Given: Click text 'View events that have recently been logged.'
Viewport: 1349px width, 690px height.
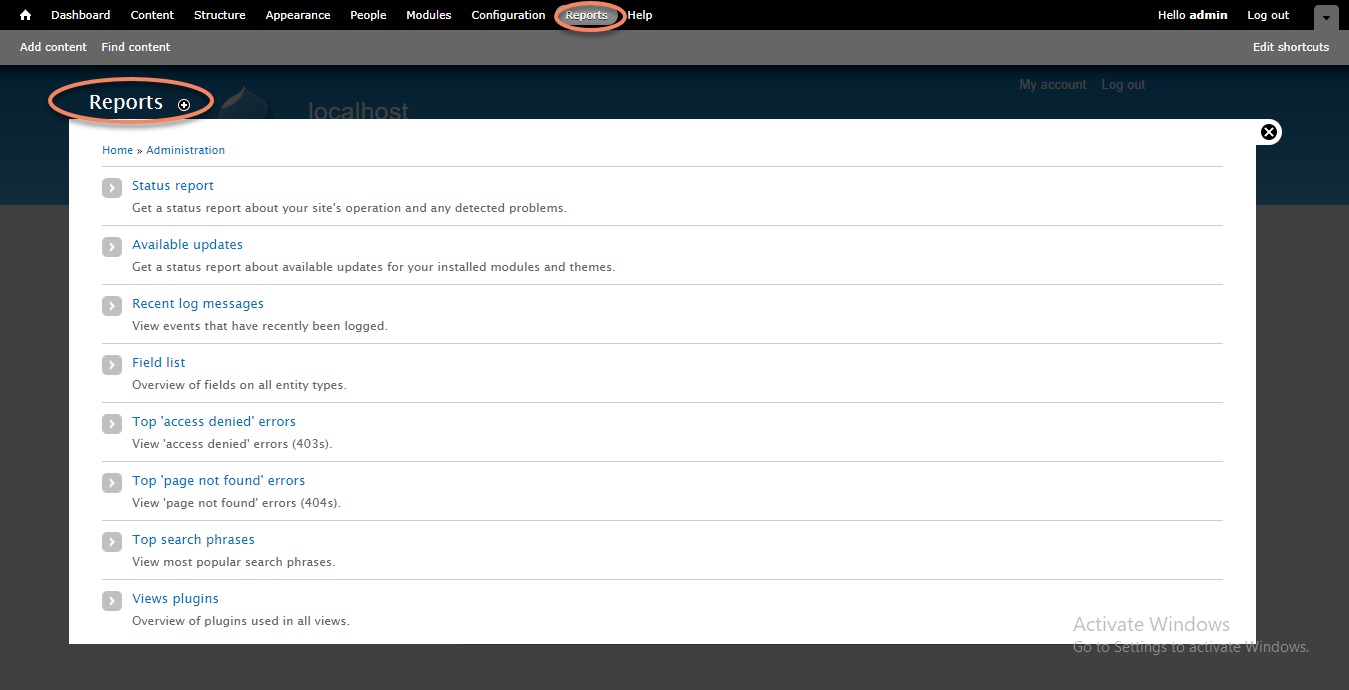Looking at the screenshot, I should [260, 326].
